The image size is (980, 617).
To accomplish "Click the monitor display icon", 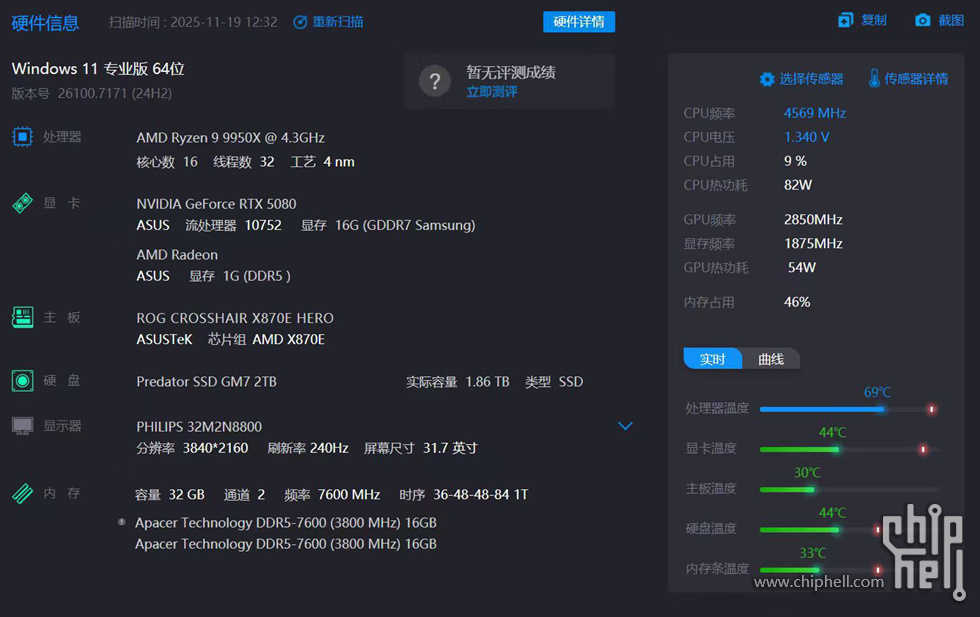I will point(22,426).
